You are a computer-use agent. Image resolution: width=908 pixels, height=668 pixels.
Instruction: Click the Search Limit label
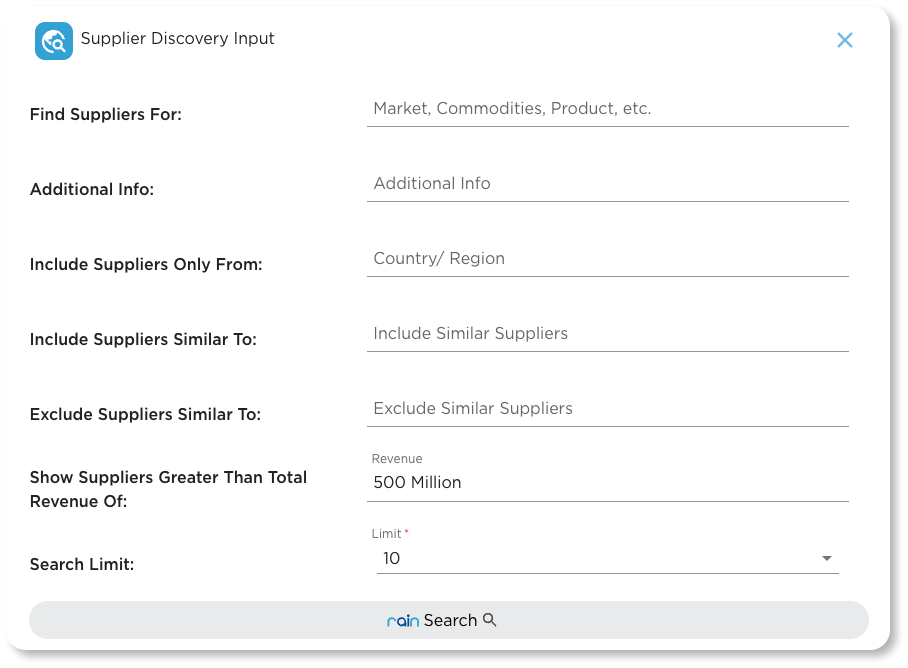coord(82,564)
